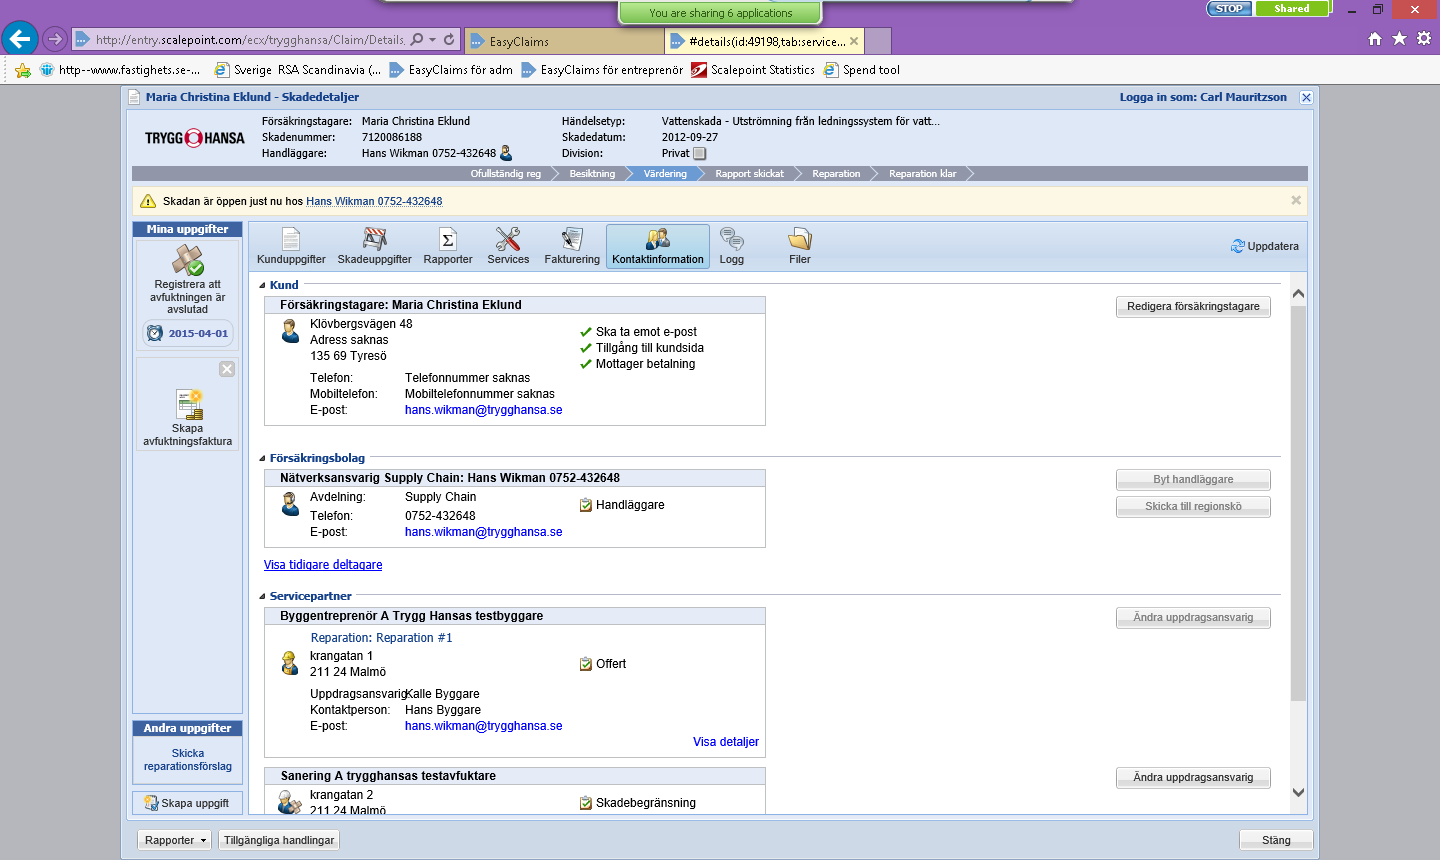
Task: Click the STOP sharing button
Action: pyautogui.click(x=1229, y=8)
